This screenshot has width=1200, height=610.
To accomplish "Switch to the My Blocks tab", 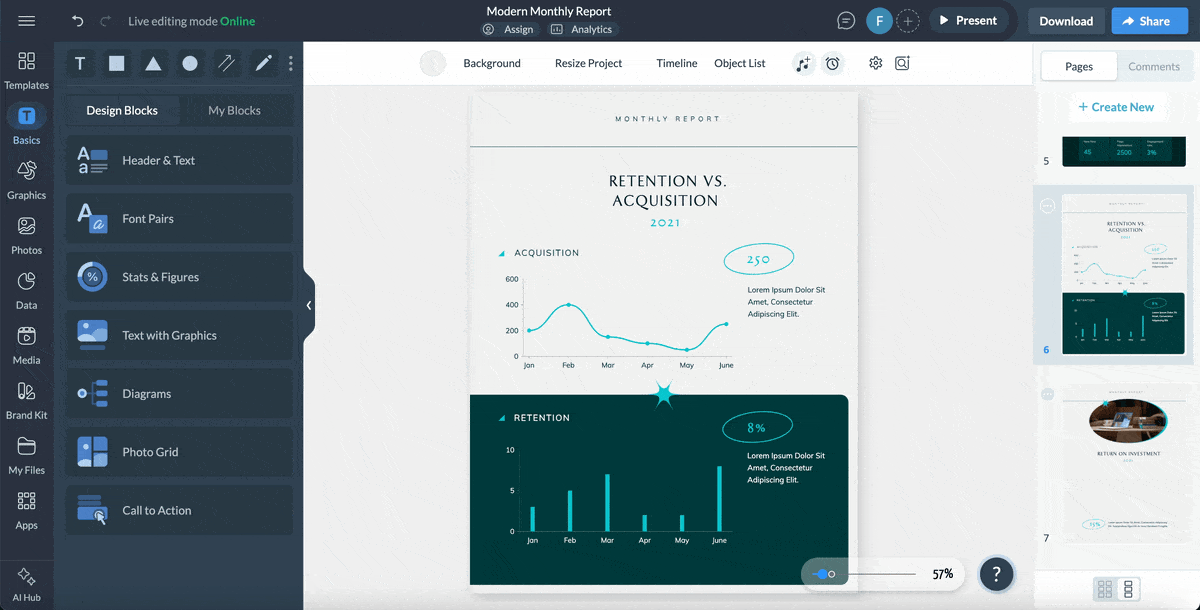I will (237, 110).
